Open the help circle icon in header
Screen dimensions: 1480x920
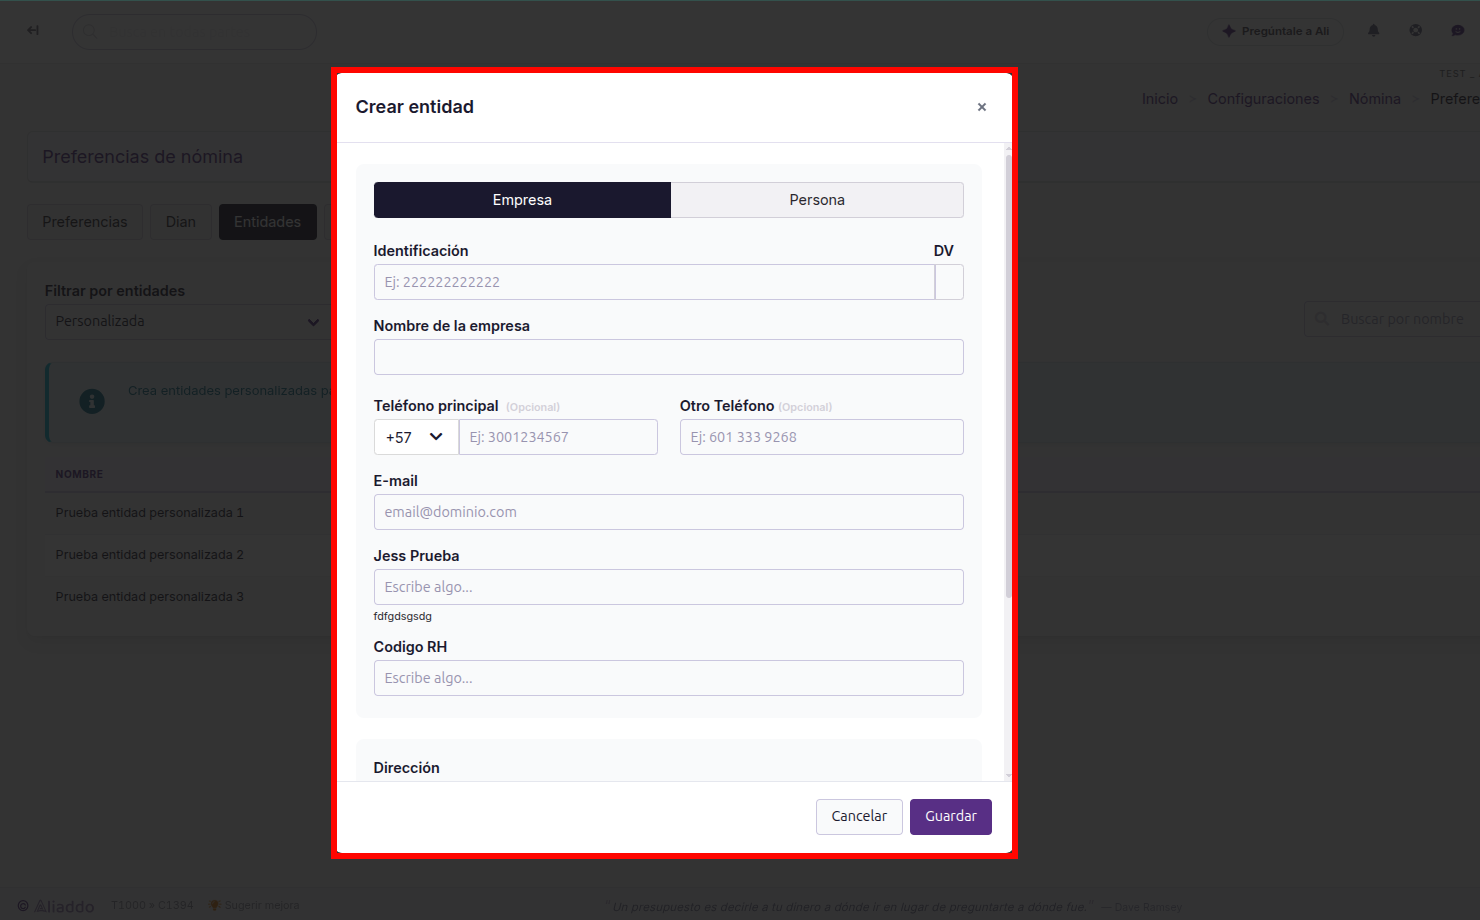pyautogui.click(x=1415, y=31)
